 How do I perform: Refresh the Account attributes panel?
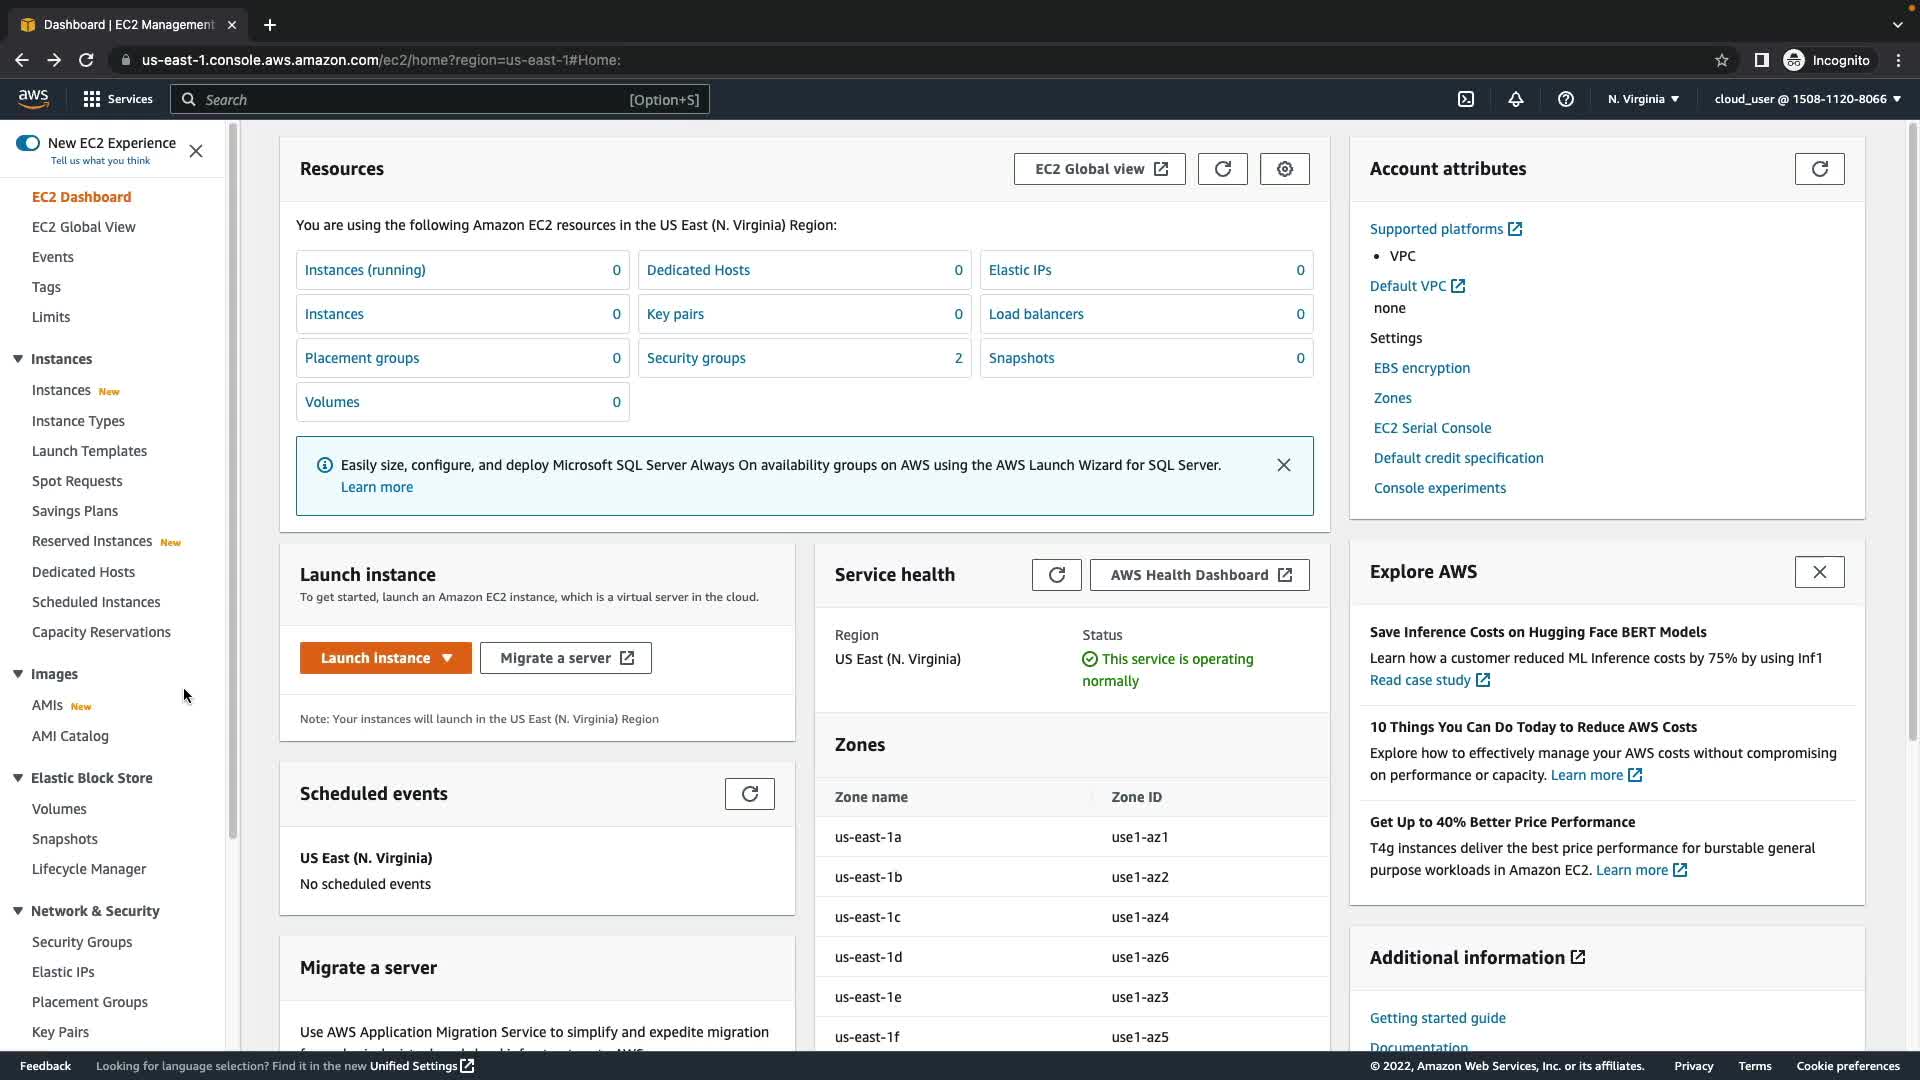[1819, 169]
